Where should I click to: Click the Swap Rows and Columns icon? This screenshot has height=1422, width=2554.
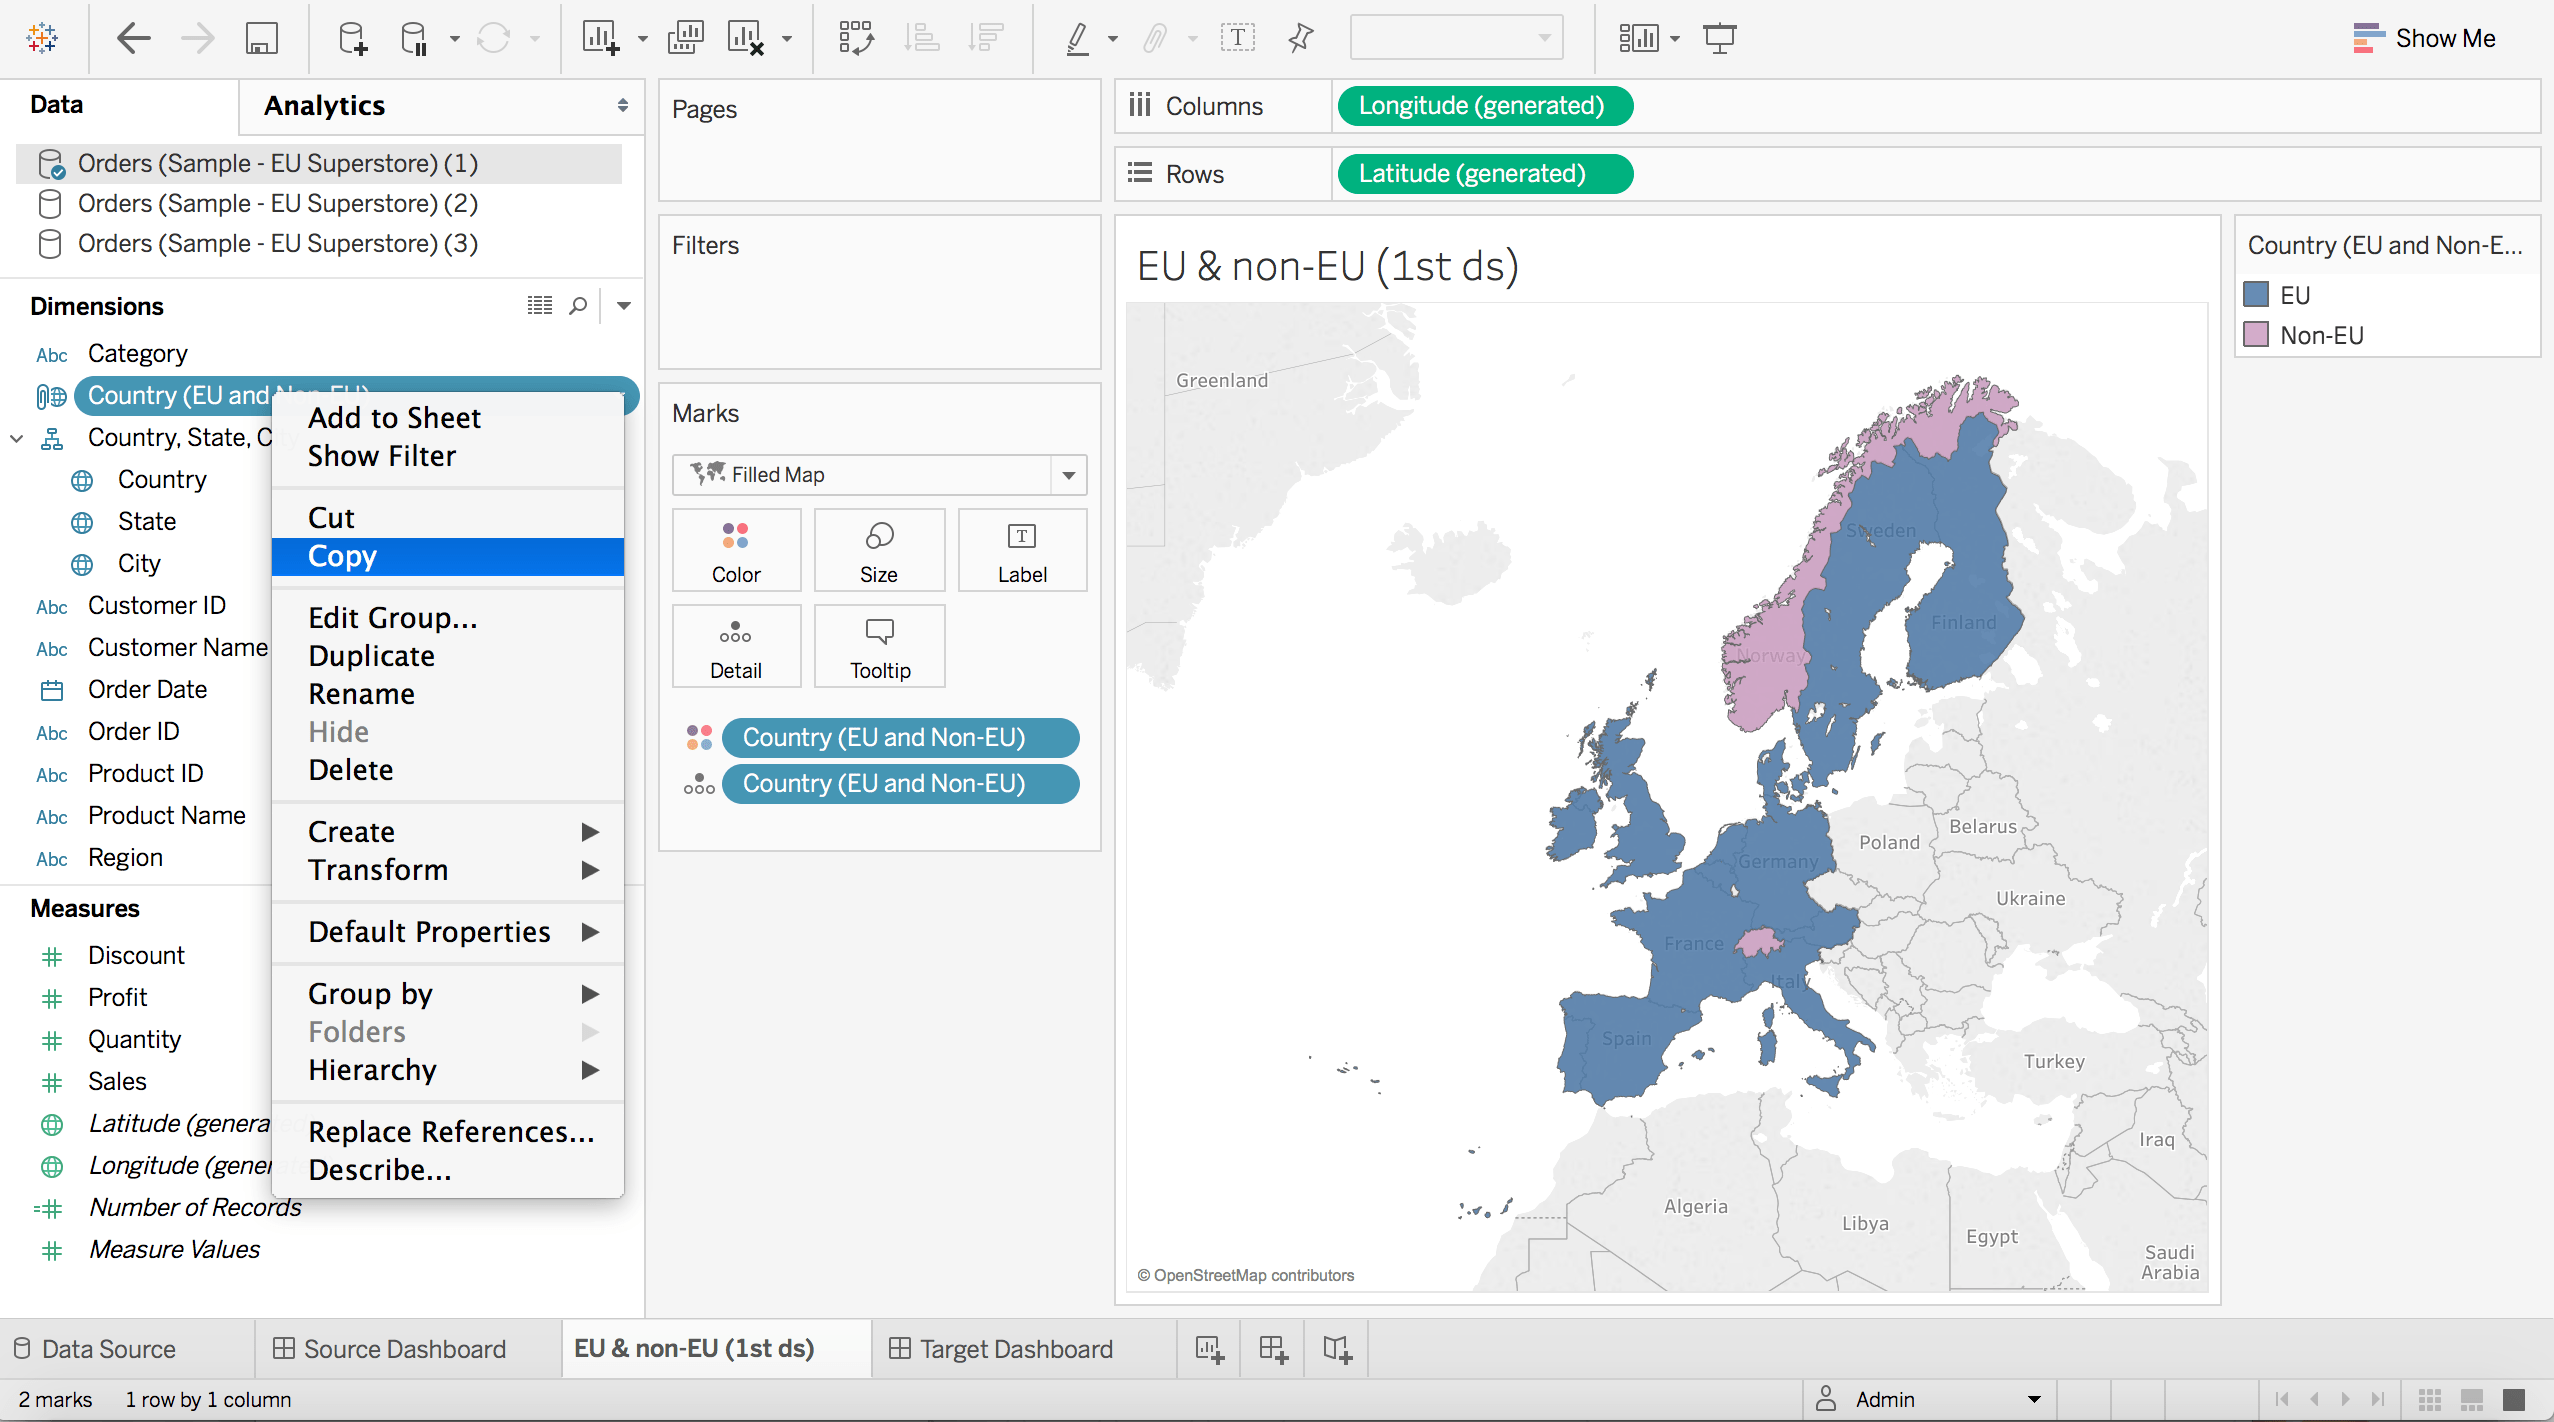coord(856,39)
